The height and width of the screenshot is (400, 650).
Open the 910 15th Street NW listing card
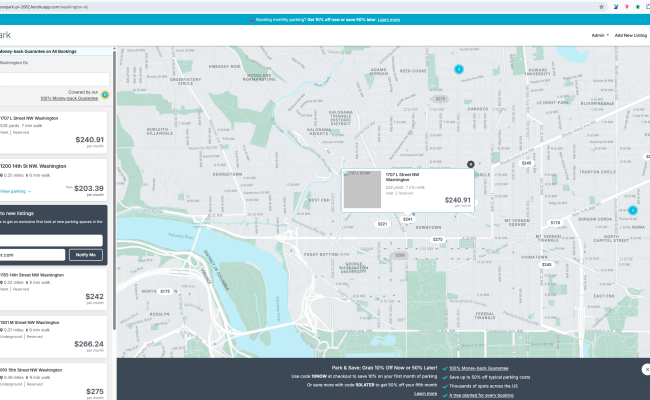(x=53, y=382)
